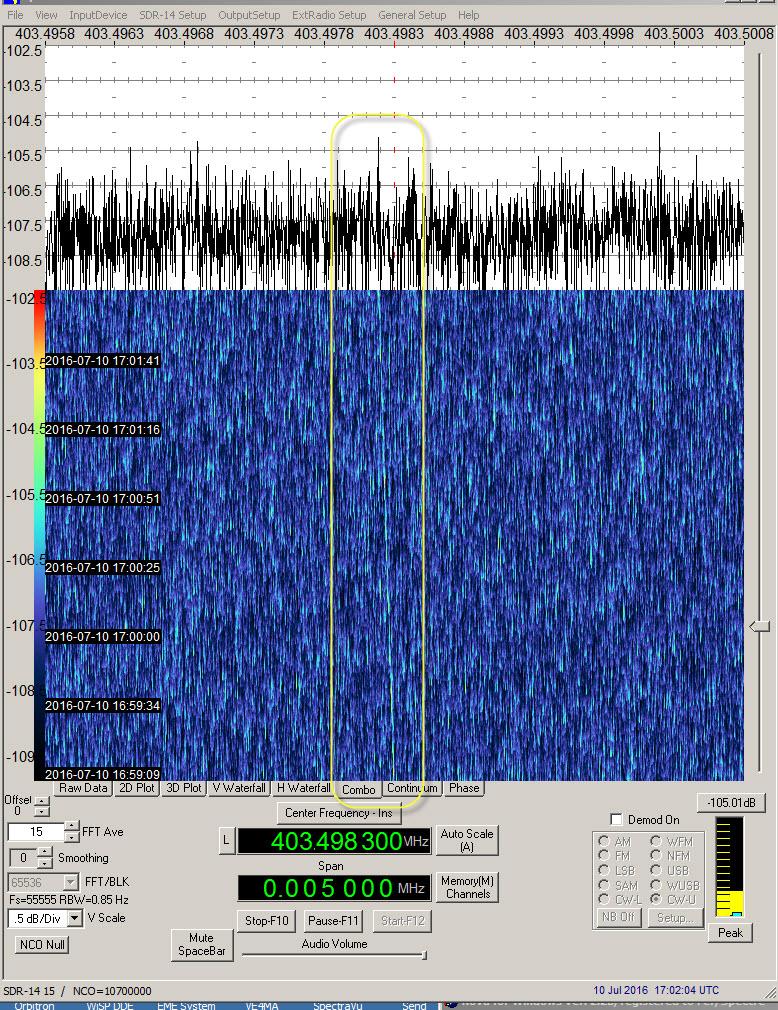Click the Fs=55555 RBW=0.85 Hz text

tap(69, 900)
